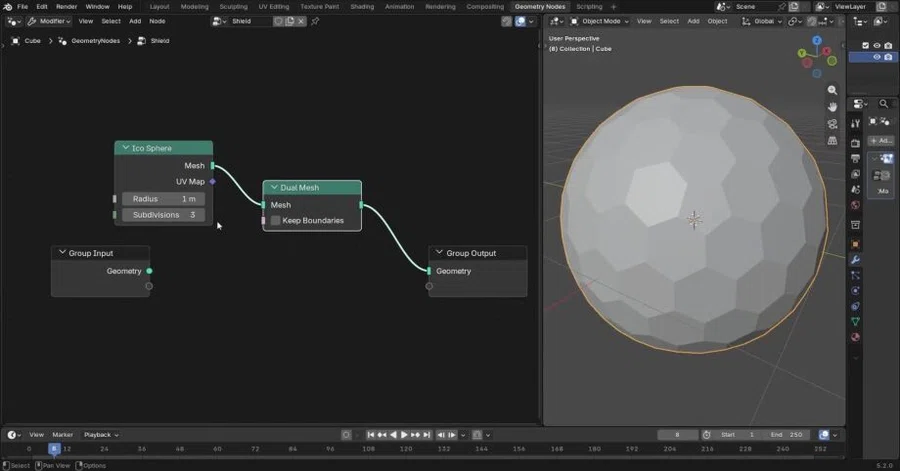900x471 pixels.
Task: Collapse the Ico Sphere node
Action: 126,148
